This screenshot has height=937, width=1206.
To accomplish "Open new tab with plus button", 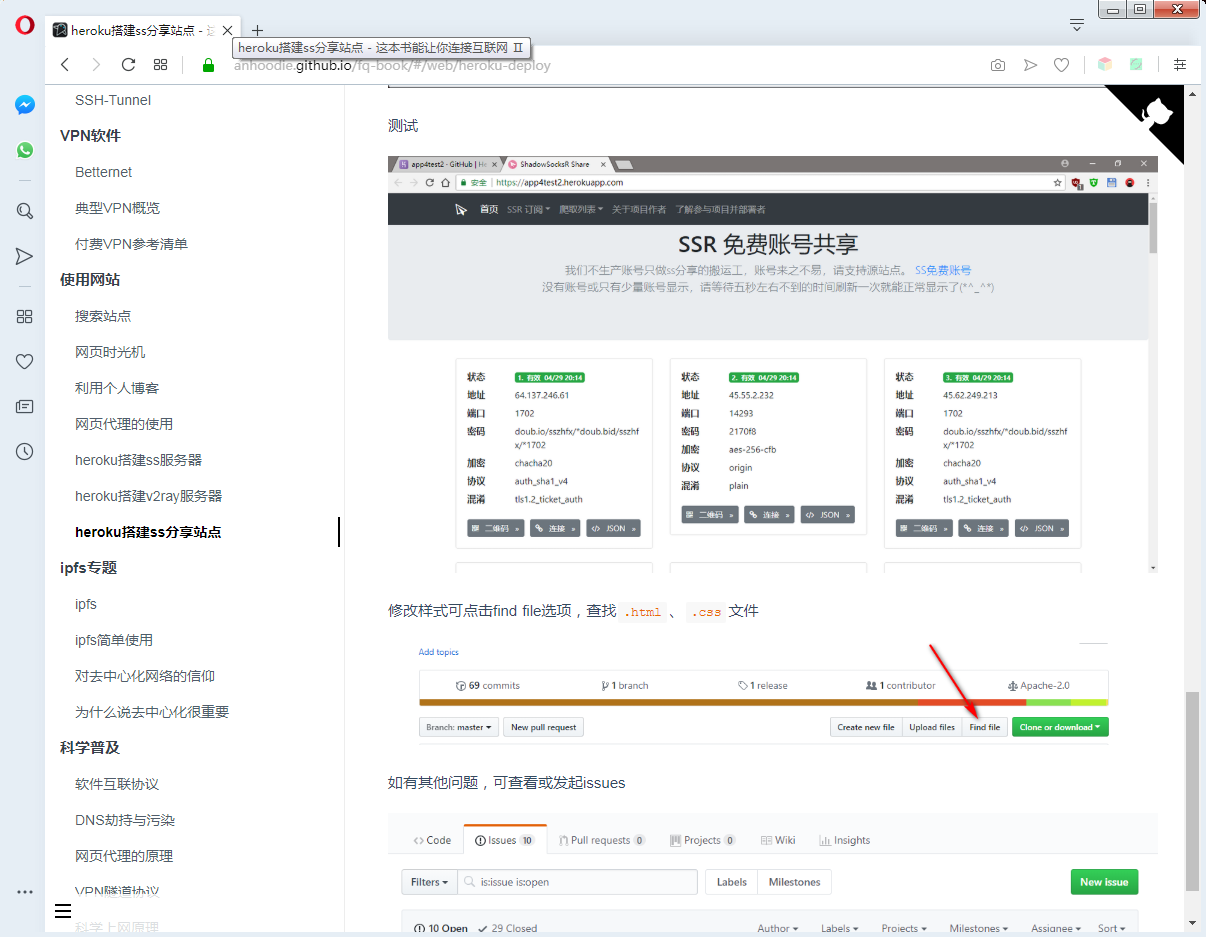I will (257, 30).
